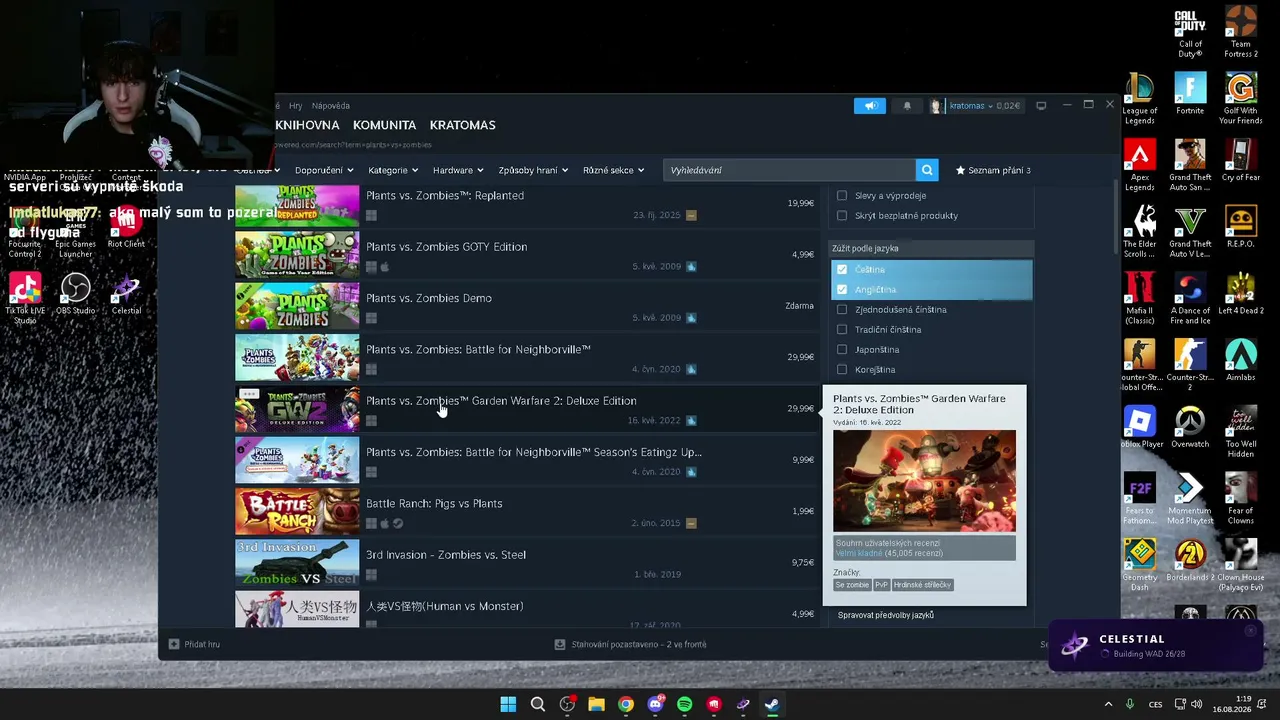Viewport: 1280px width, 720px height.
Task: Click the Fortnite desktop shortcut
Action: point(1190,95)
